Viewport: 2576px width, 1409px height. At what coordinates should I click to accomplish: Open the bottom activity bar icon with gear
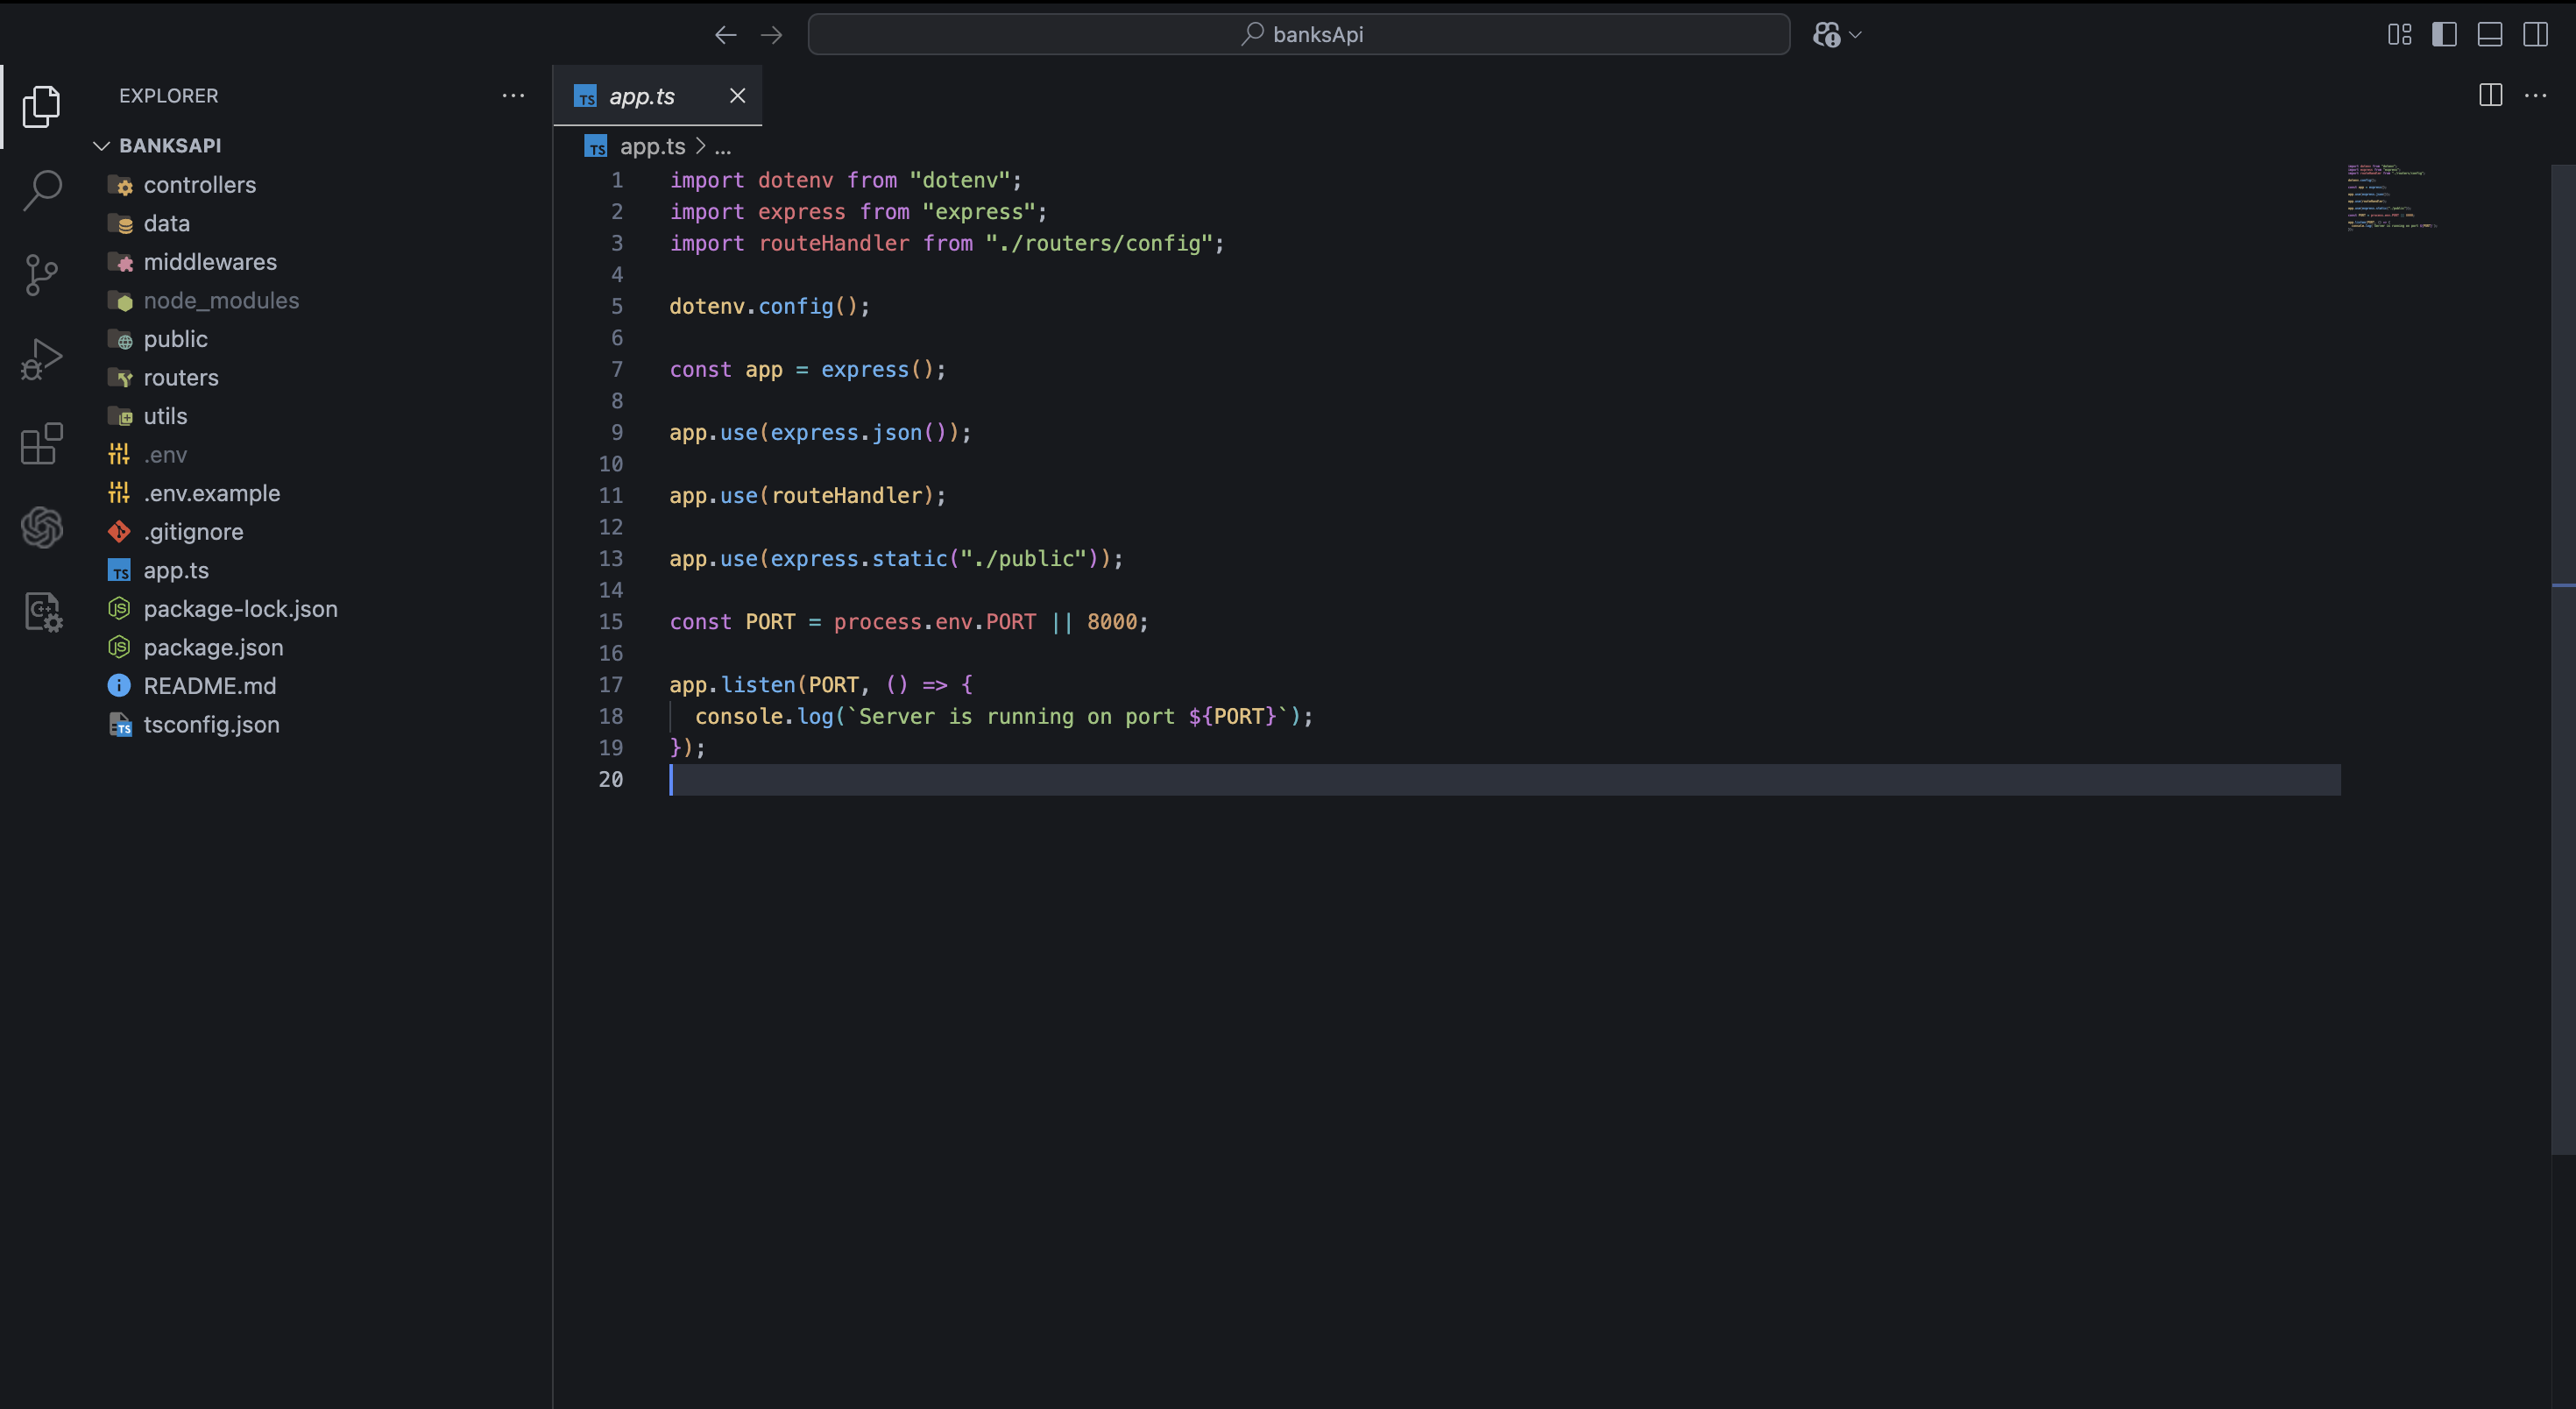42,612
